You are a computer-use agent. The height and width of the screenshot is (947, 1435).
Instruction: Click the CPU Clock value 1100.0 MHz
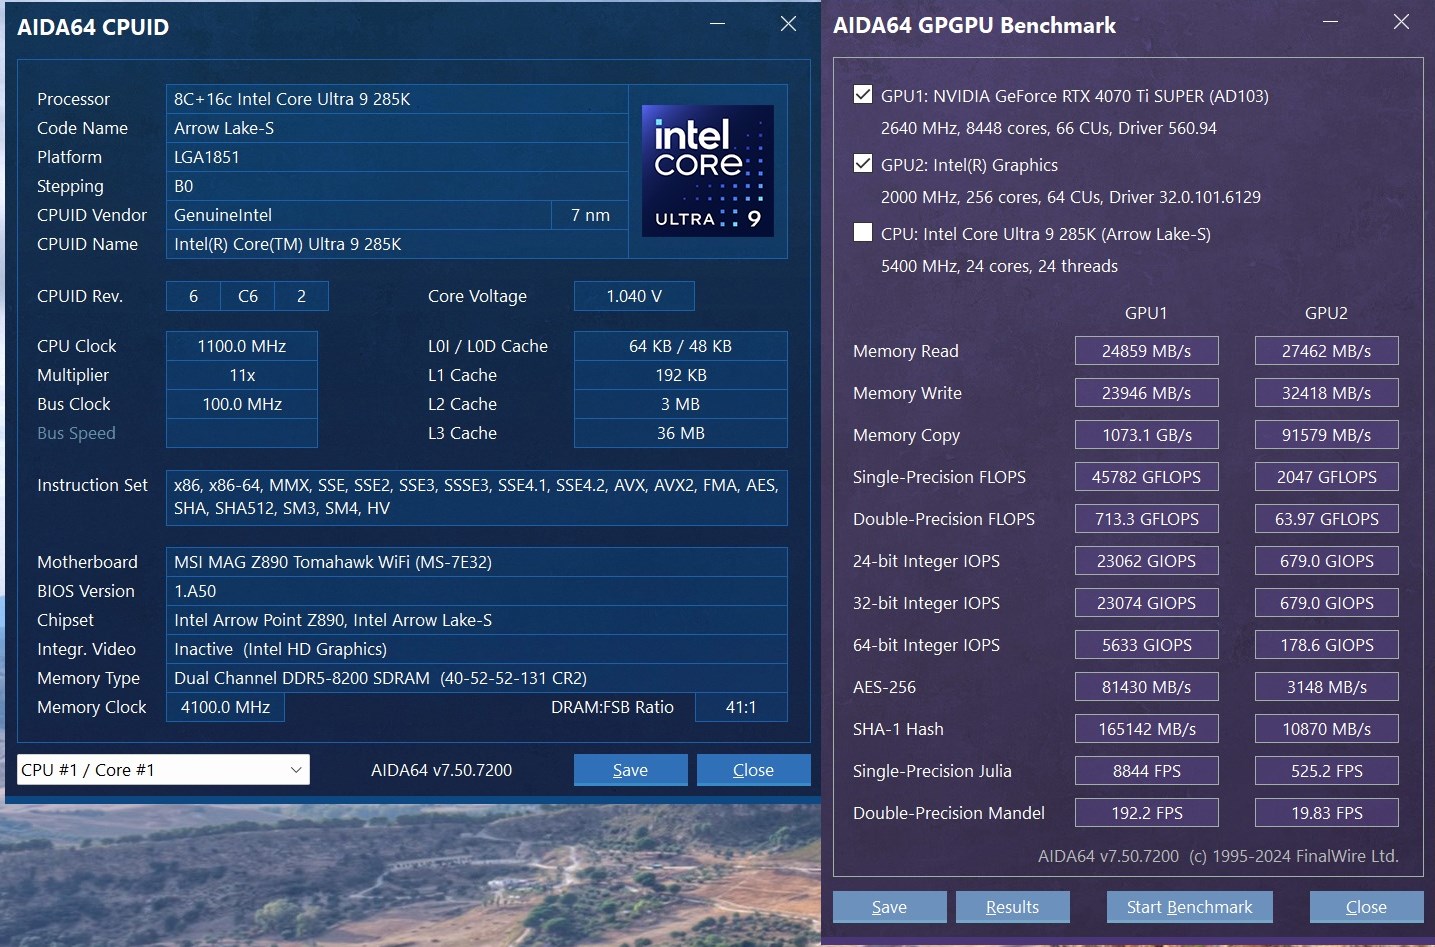point(242,346)
